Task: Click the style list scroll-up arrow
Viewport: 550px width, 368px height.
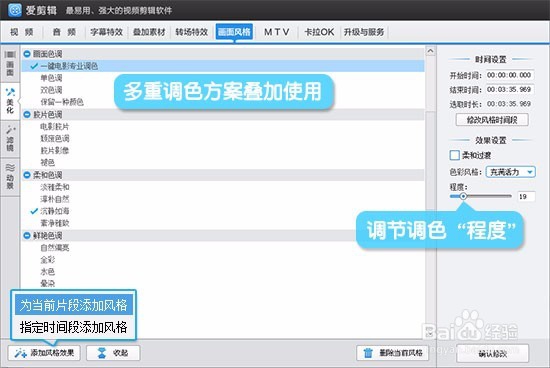Action: click(430, 51)
